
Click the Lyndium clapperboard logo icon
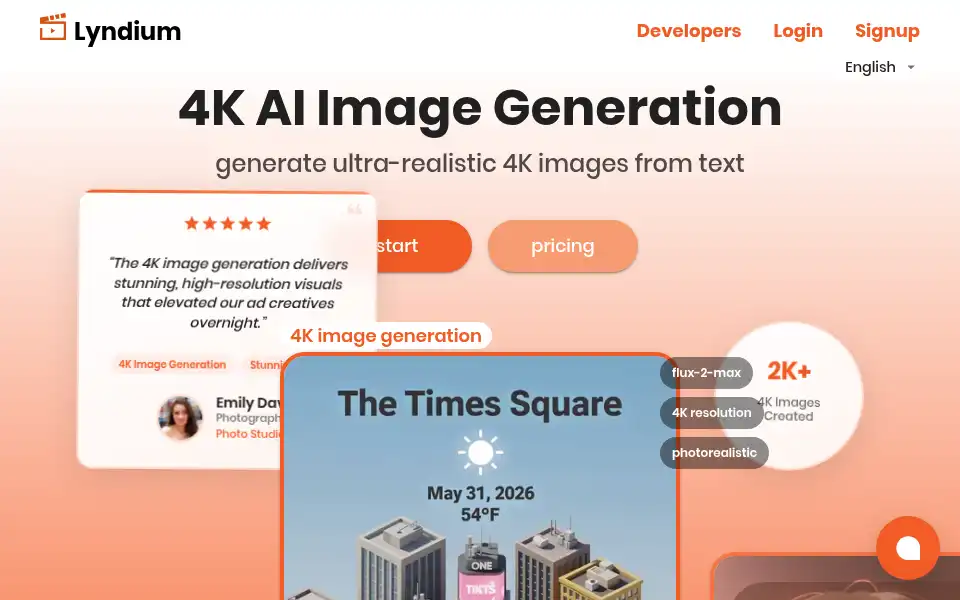[x=53, y=28]
